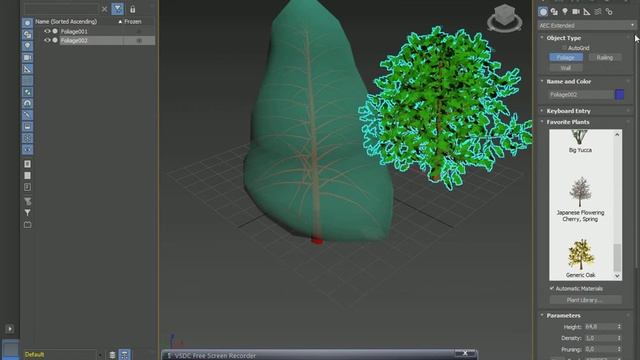Toggle Display Helpers filter in Scene Explorer
Screen dimensions: 640x360
click(x=27, y=69)
